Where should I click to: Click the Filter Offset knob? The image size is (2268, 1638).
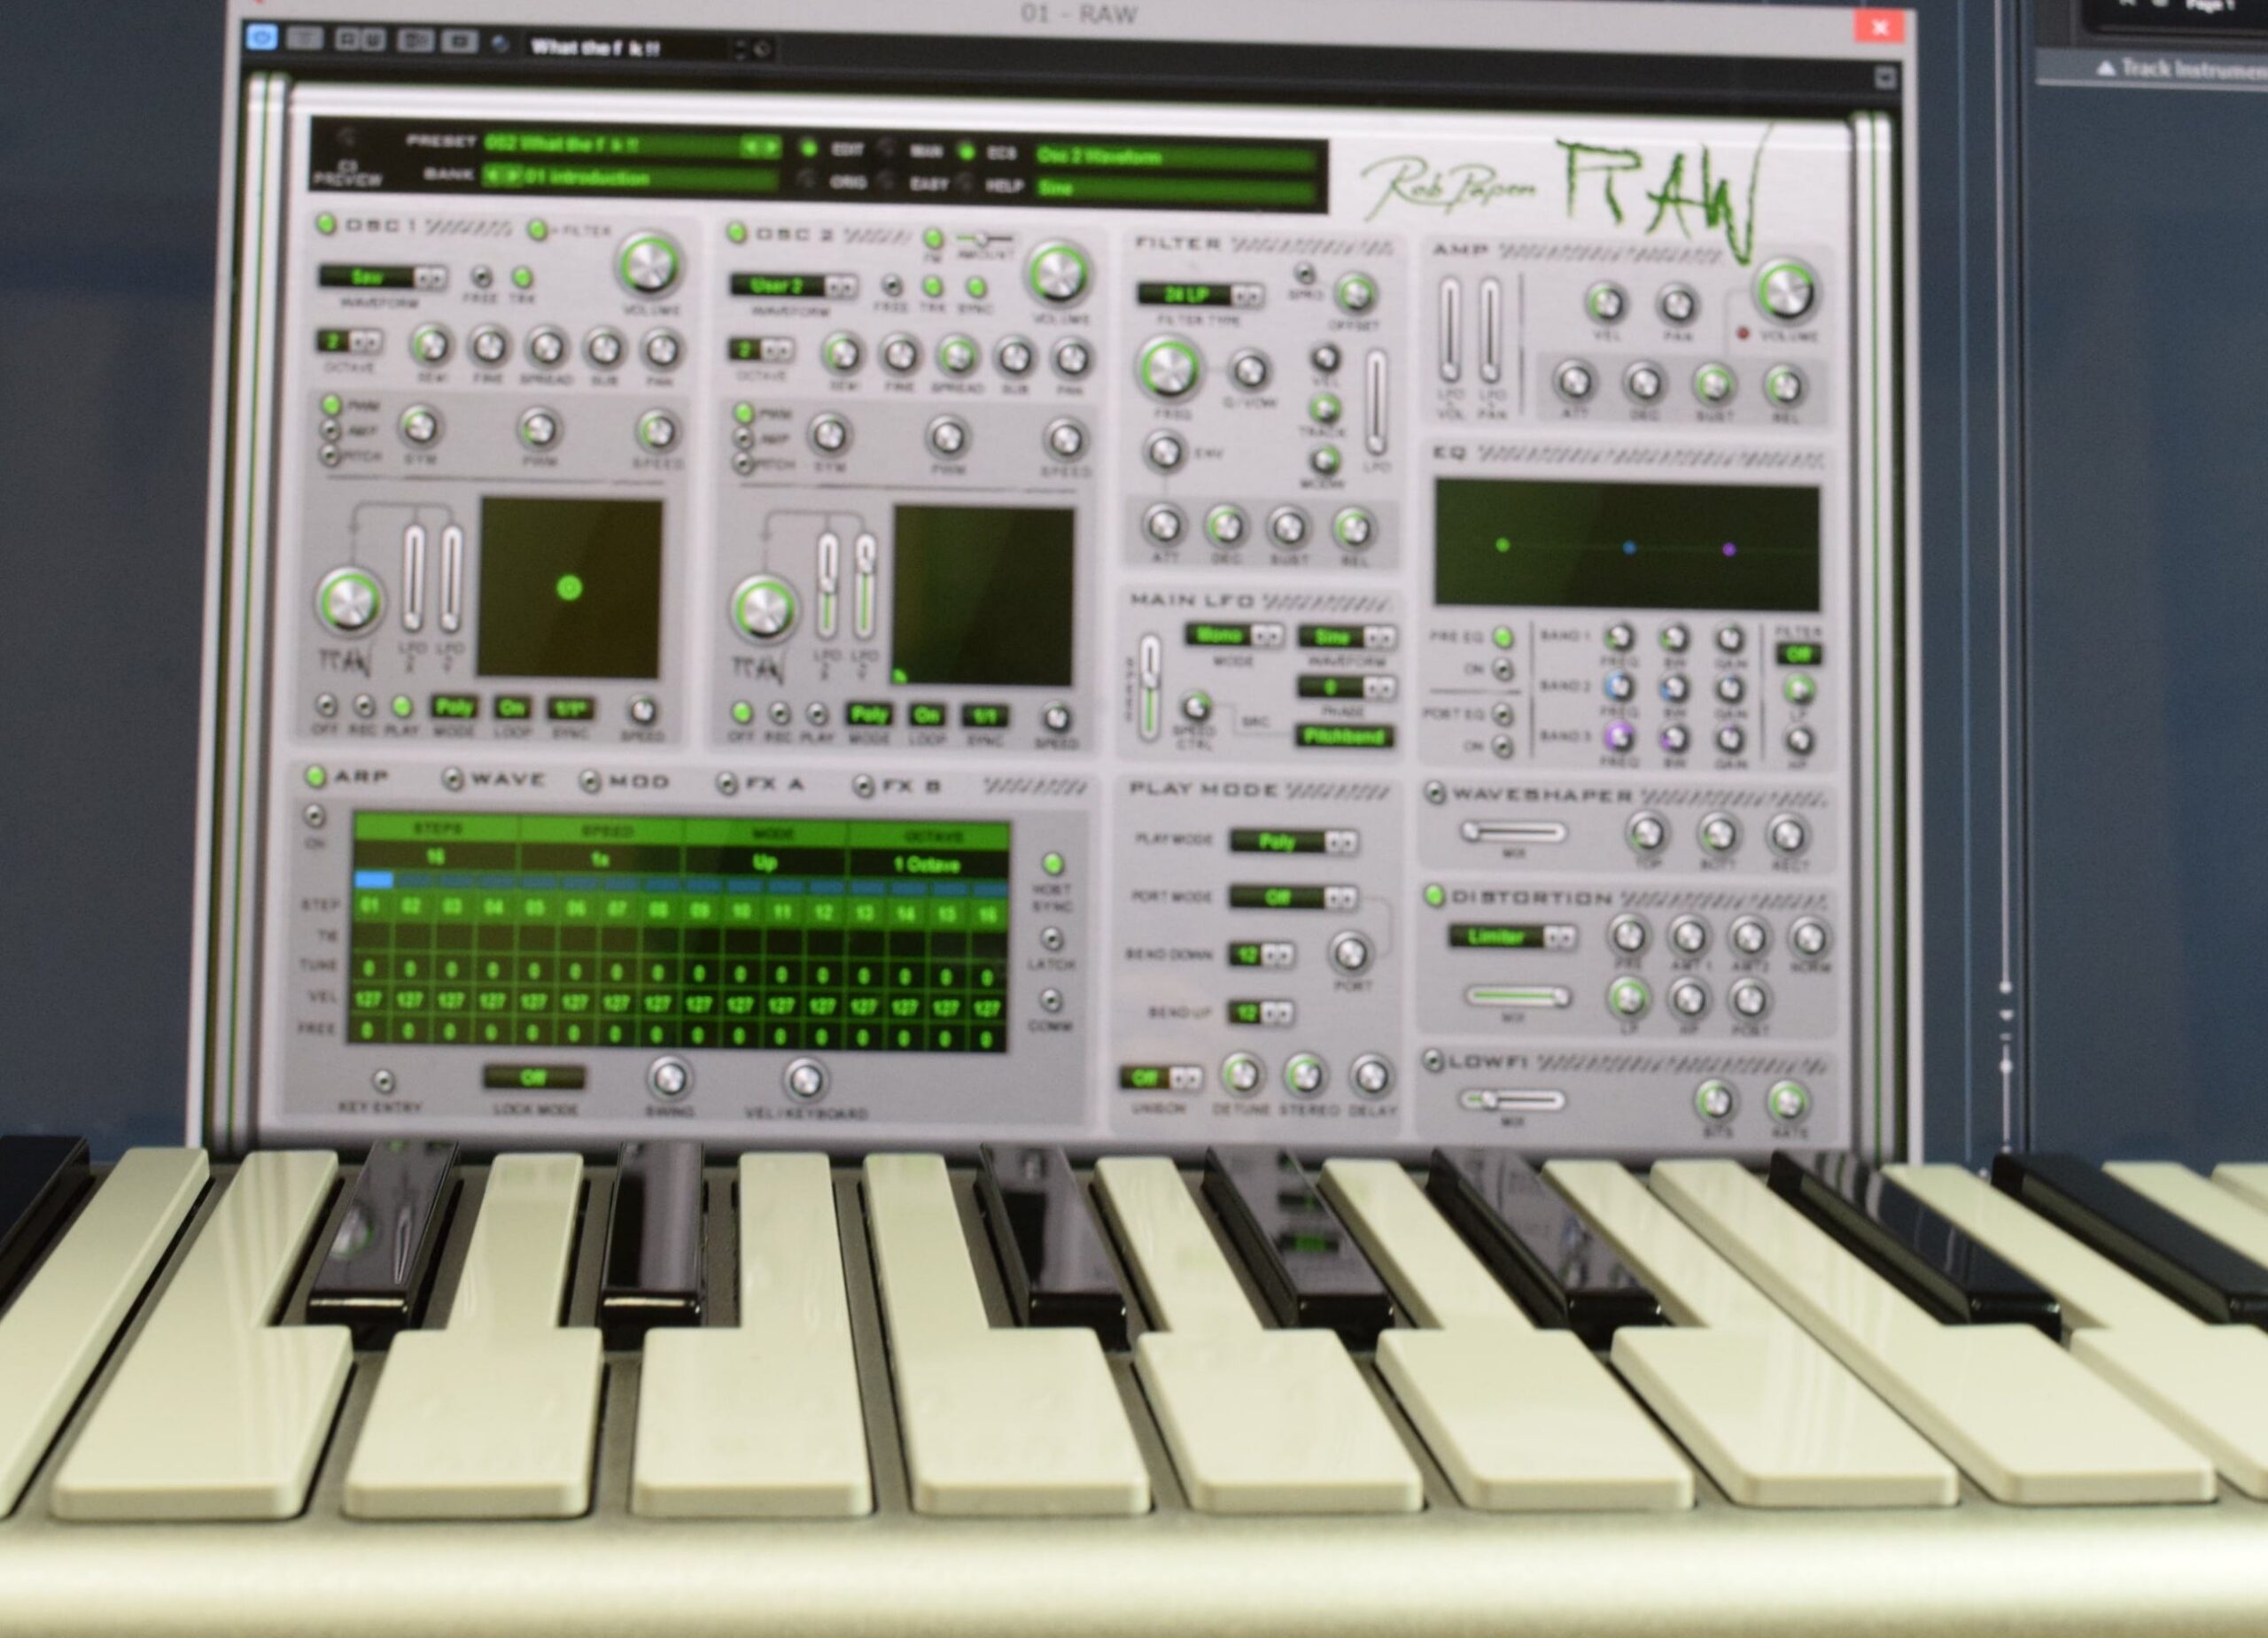pos(1355,294)
